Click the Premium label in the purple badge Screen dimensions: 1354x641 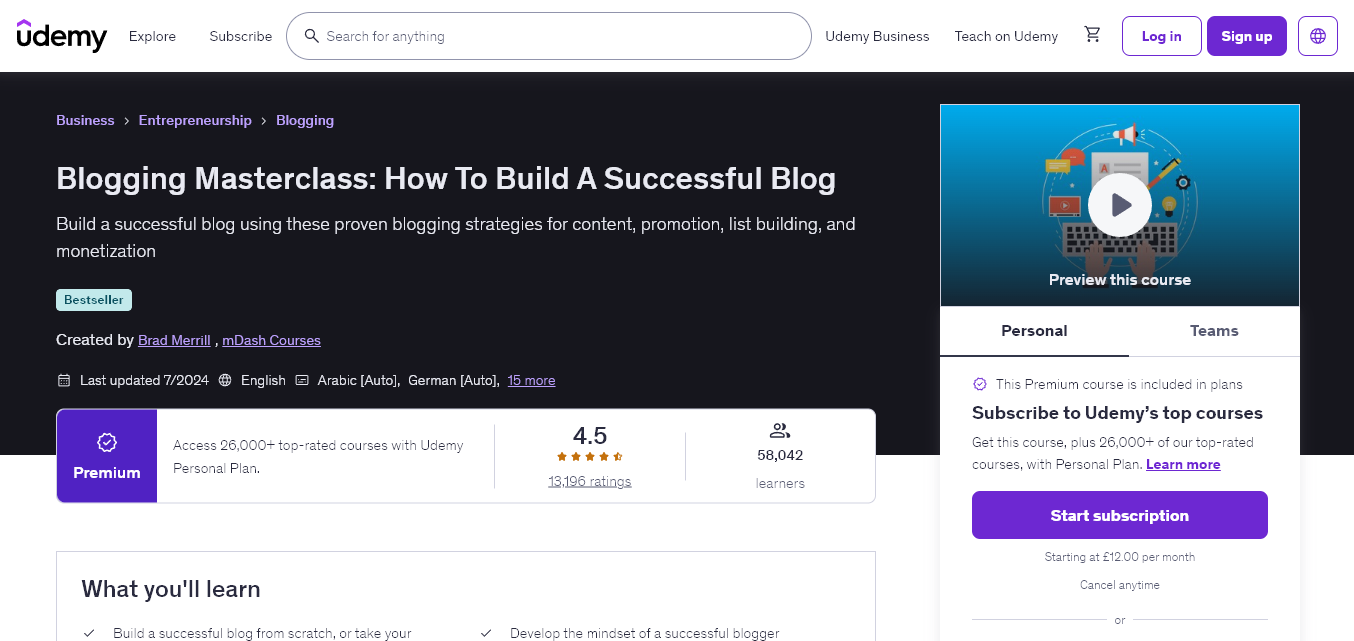[107, 473]
